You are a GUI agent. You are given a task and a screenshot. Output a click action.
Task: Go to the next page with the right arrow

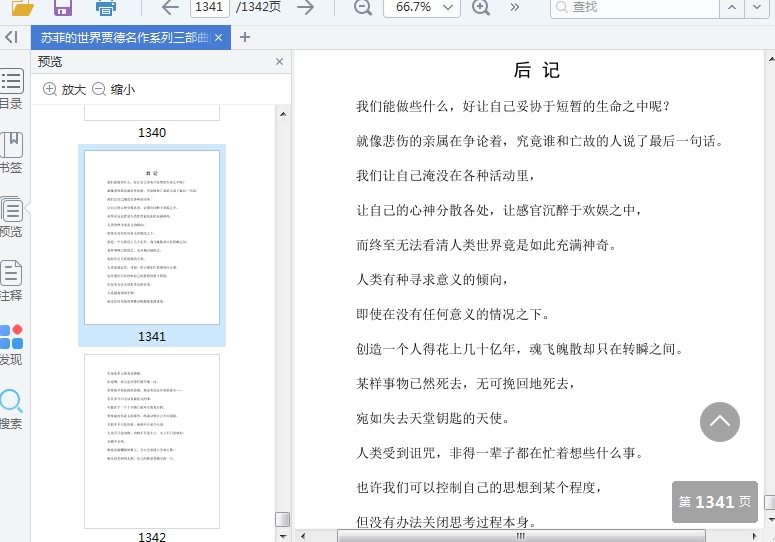[x=306, y=7]
